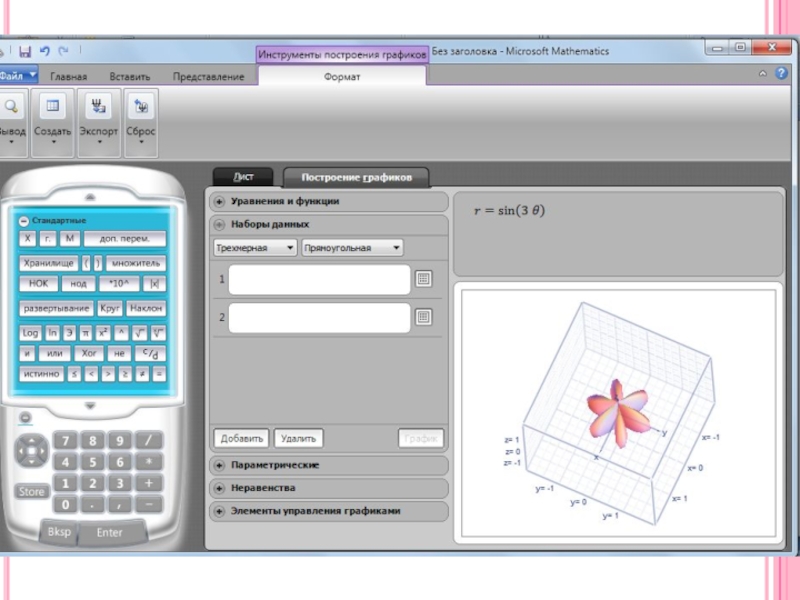
Task: Click the small round button below calculator screen
Action: 25,417
